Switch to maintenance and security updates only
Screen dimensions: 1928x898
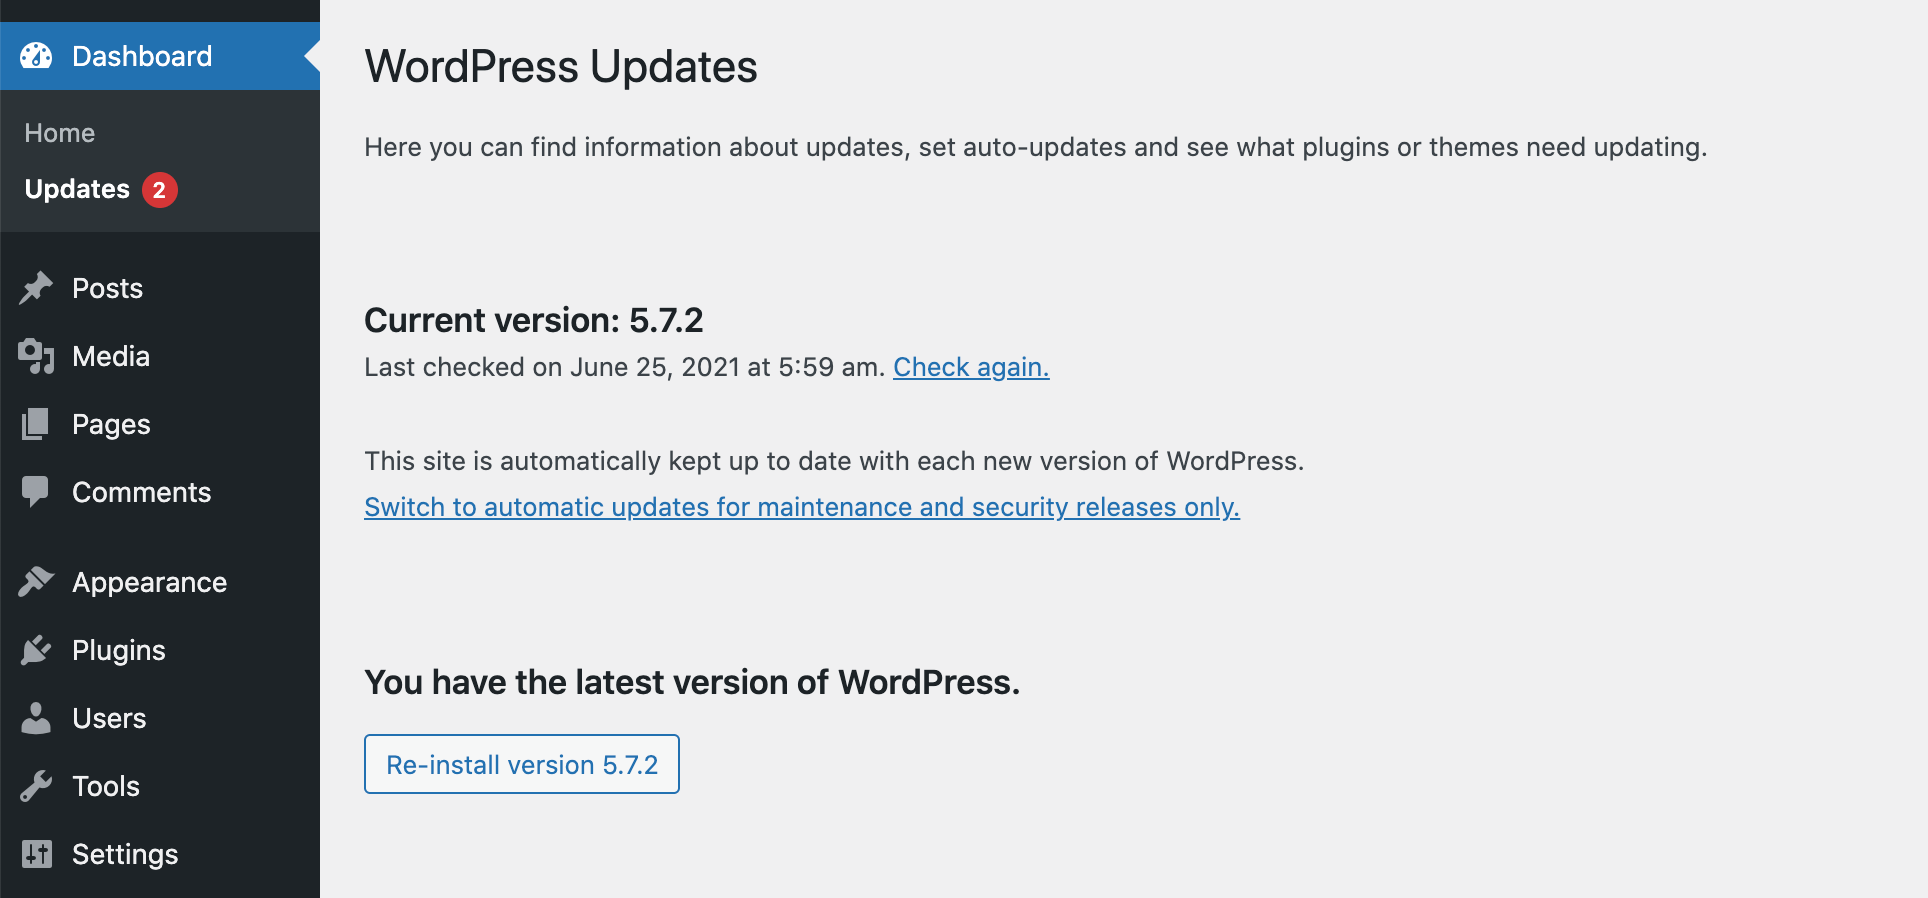click(x=801, y=507)
